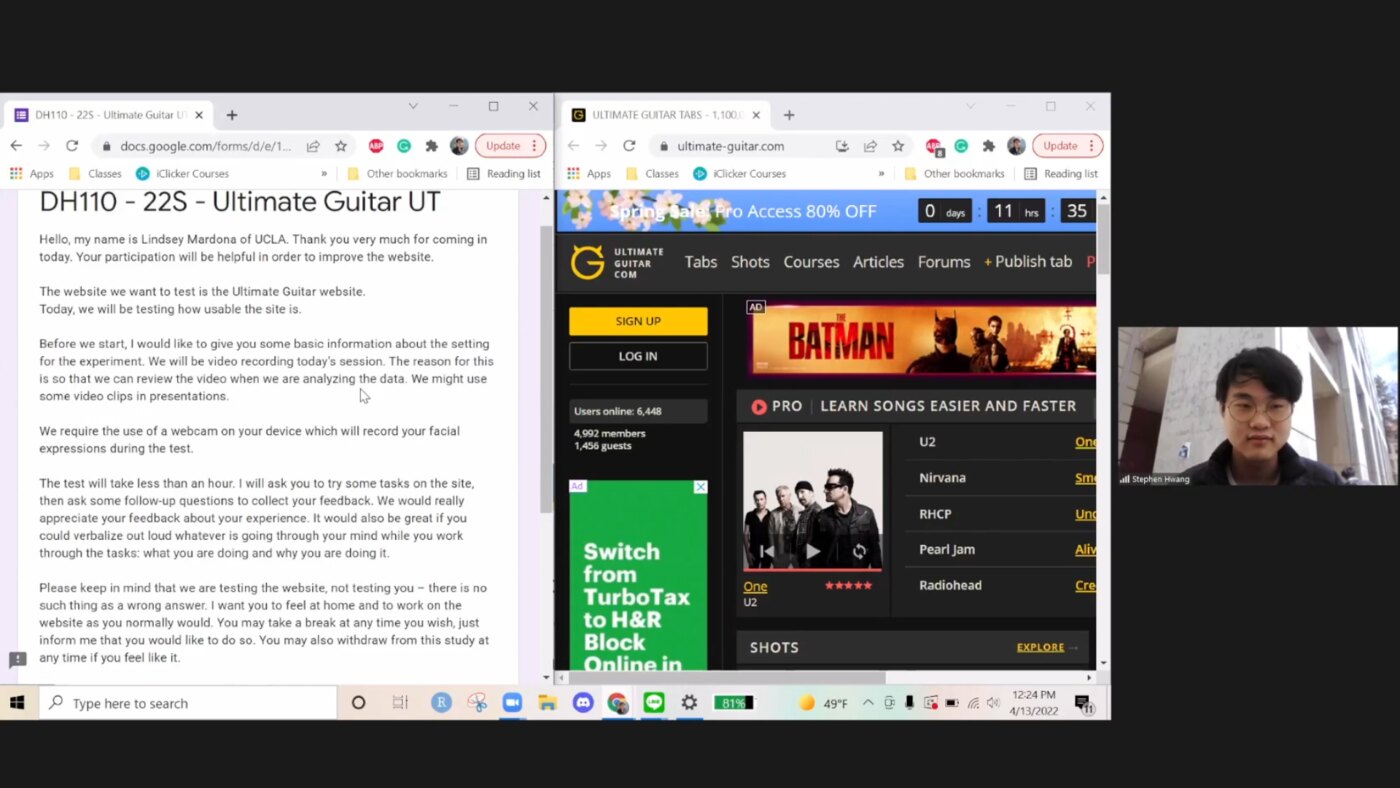Click install app icon in Ultimate Guitar address bar
Image resolution: width=1400 pixels, height=788 pixels.
pyautogui.click(x=842, y=146)
